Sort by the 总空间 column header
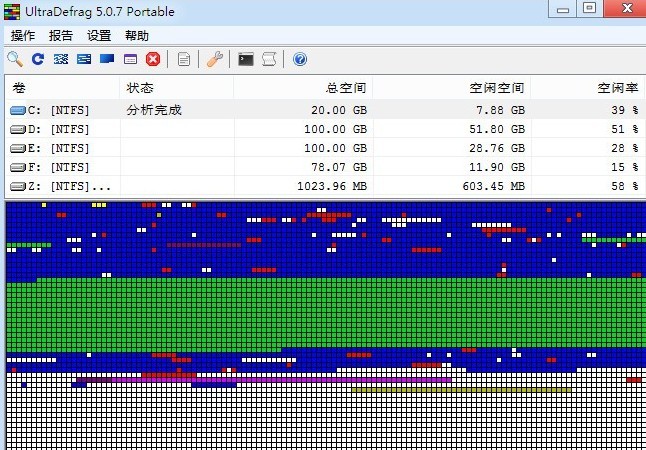Screen dimensions: 646x450 303,88
